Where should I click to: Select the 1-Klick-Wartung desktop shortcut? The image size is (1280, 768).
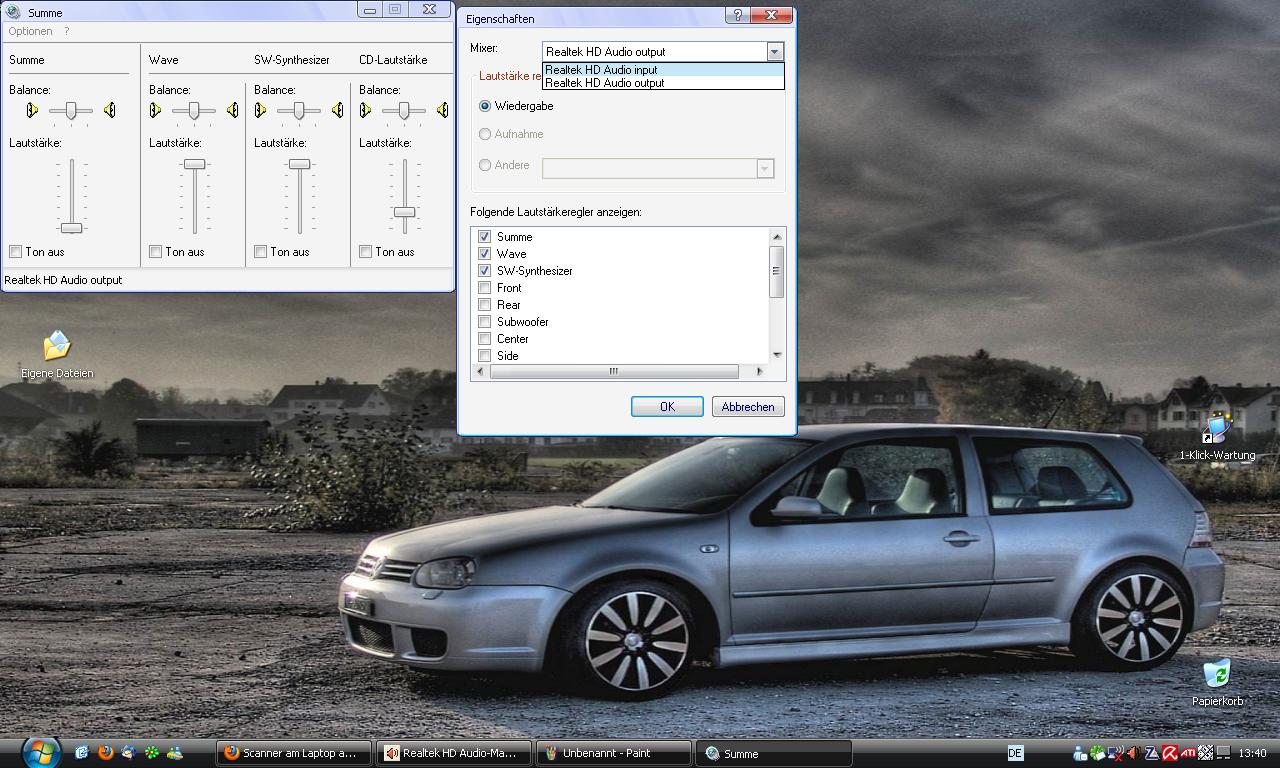[1217, 436]
